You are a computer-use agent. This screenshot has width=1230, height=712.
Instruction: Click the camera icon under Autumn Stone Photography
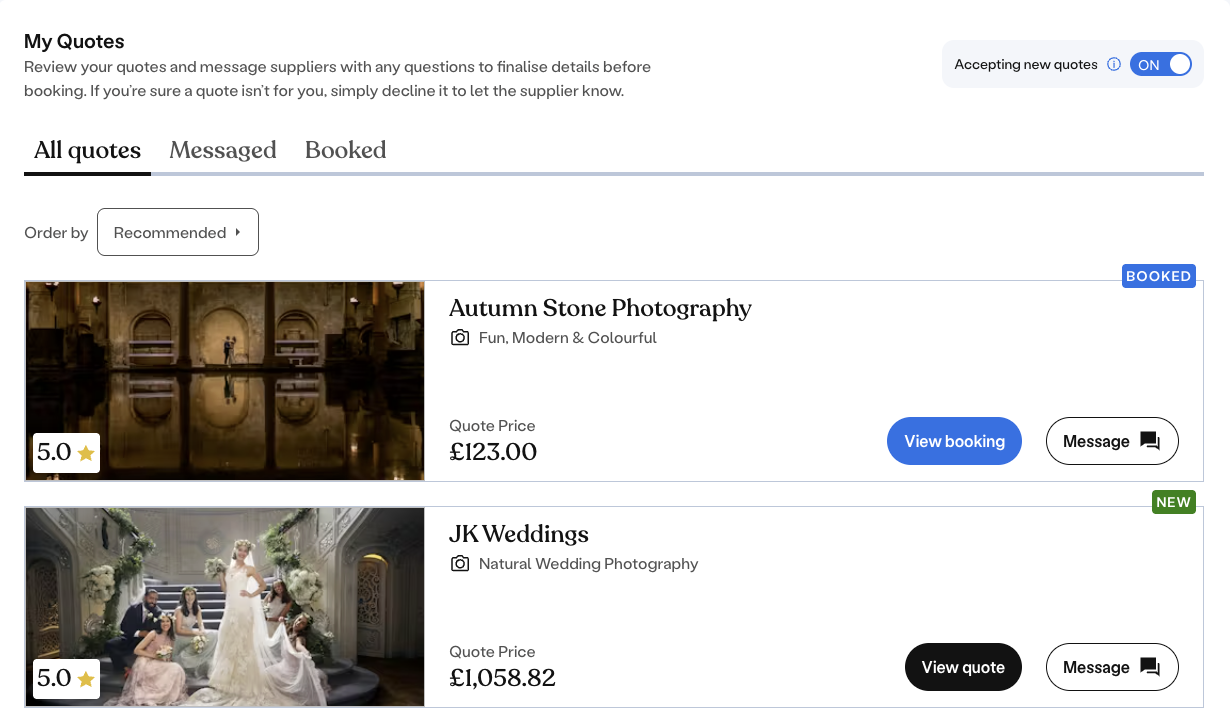tap(460, 338)
